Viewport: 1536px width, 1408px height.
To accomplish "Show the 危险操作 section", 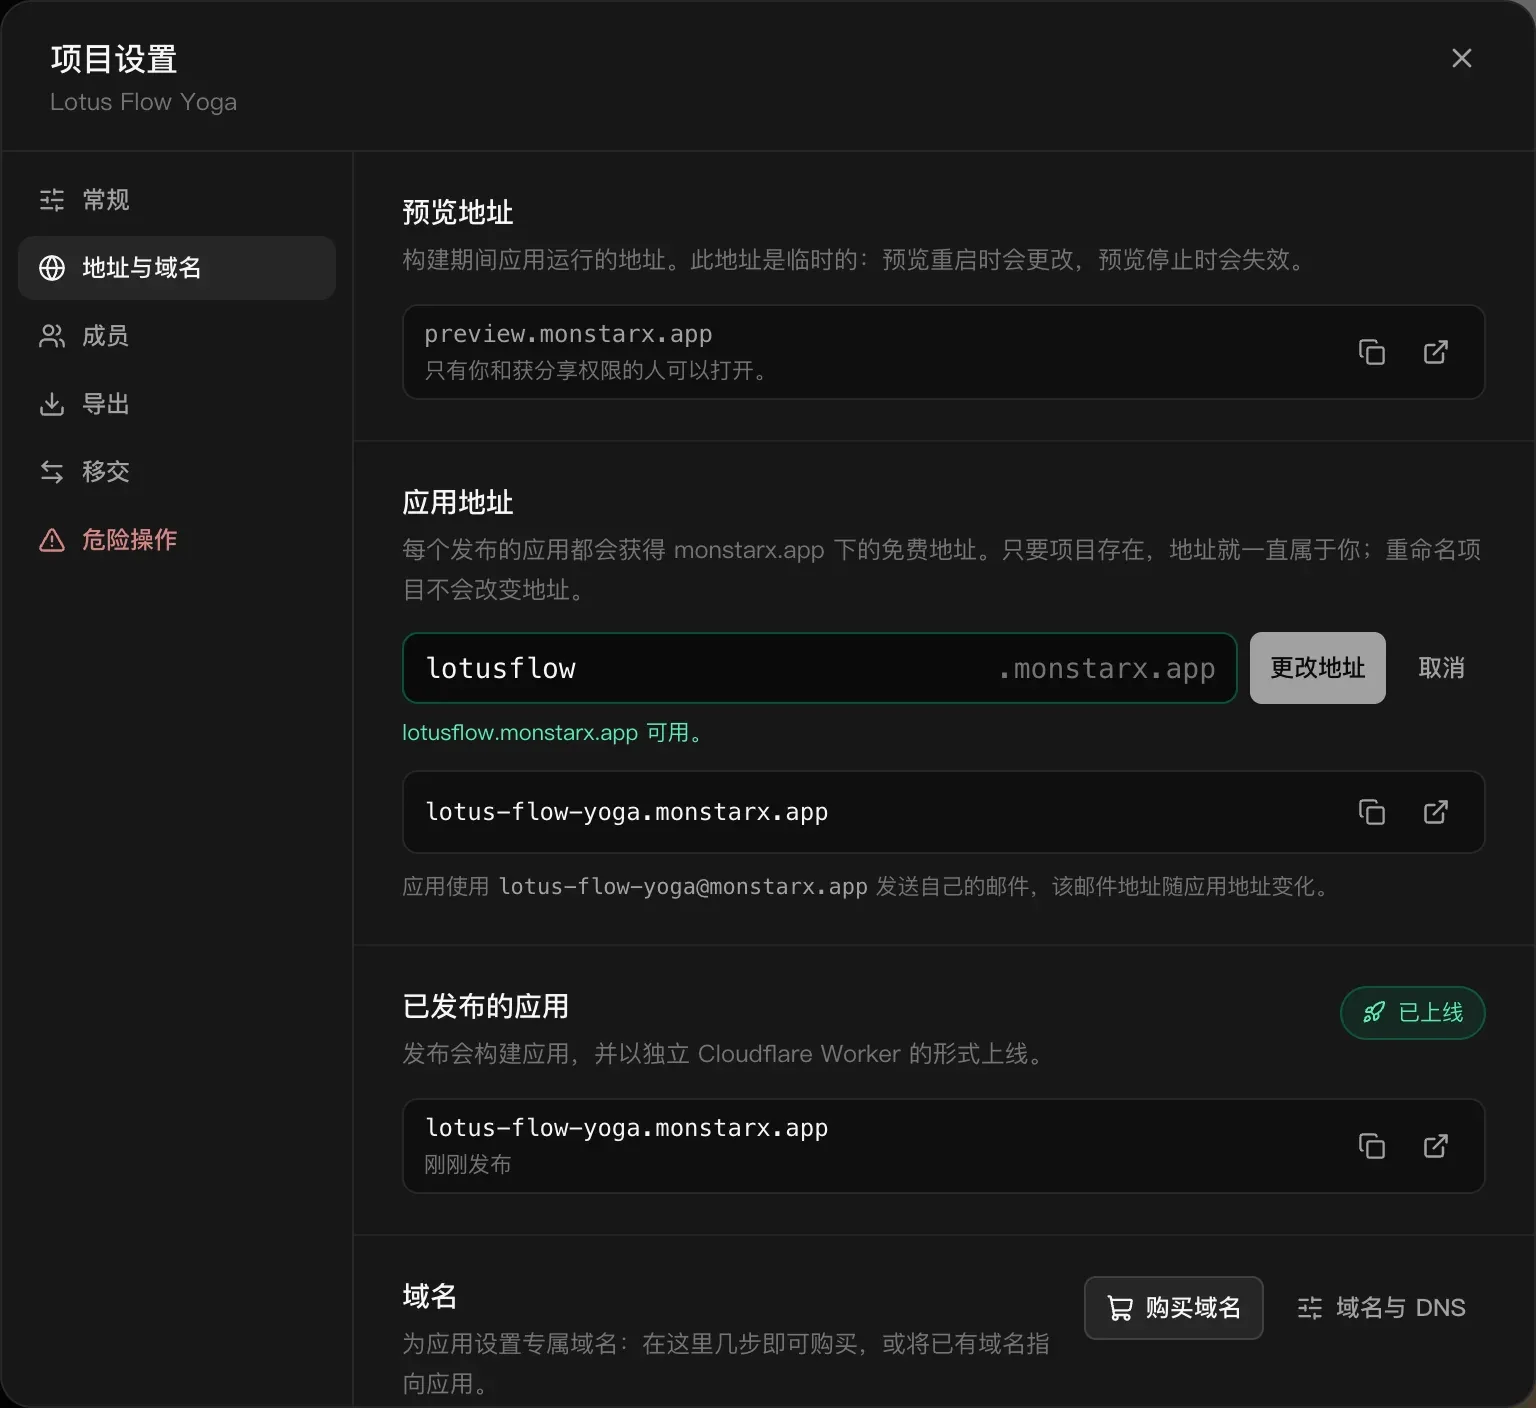I will tap(177, 540).
